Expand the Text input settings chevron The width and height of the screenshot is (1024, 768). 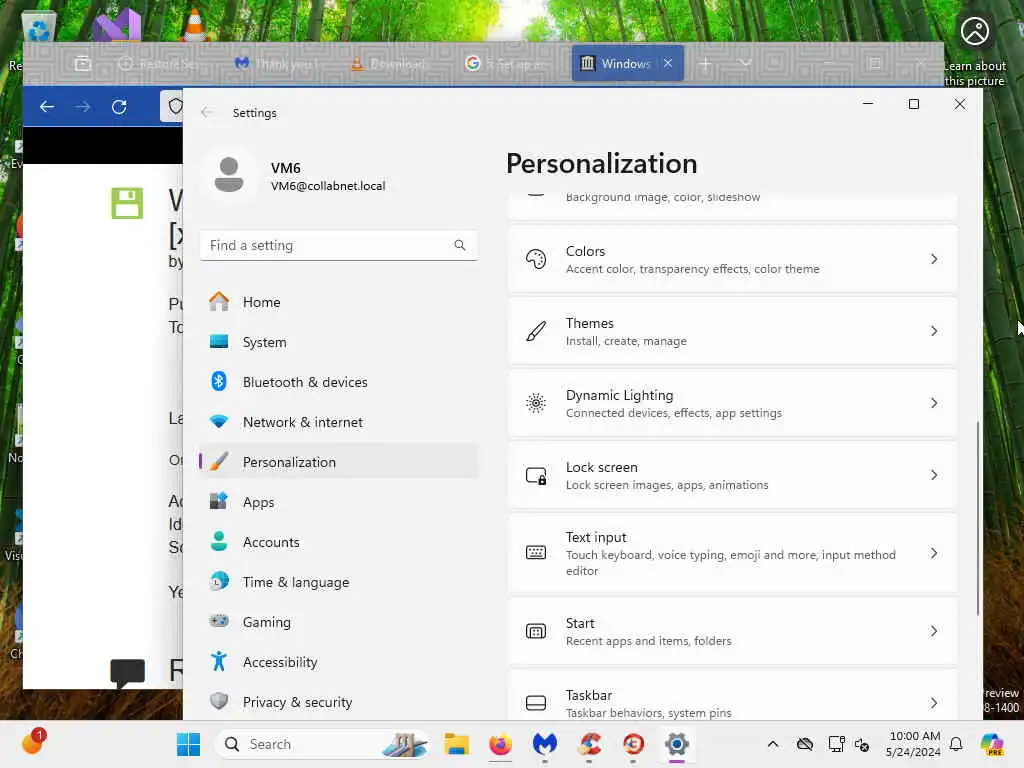pyautogui.click(x=934, y=553)
